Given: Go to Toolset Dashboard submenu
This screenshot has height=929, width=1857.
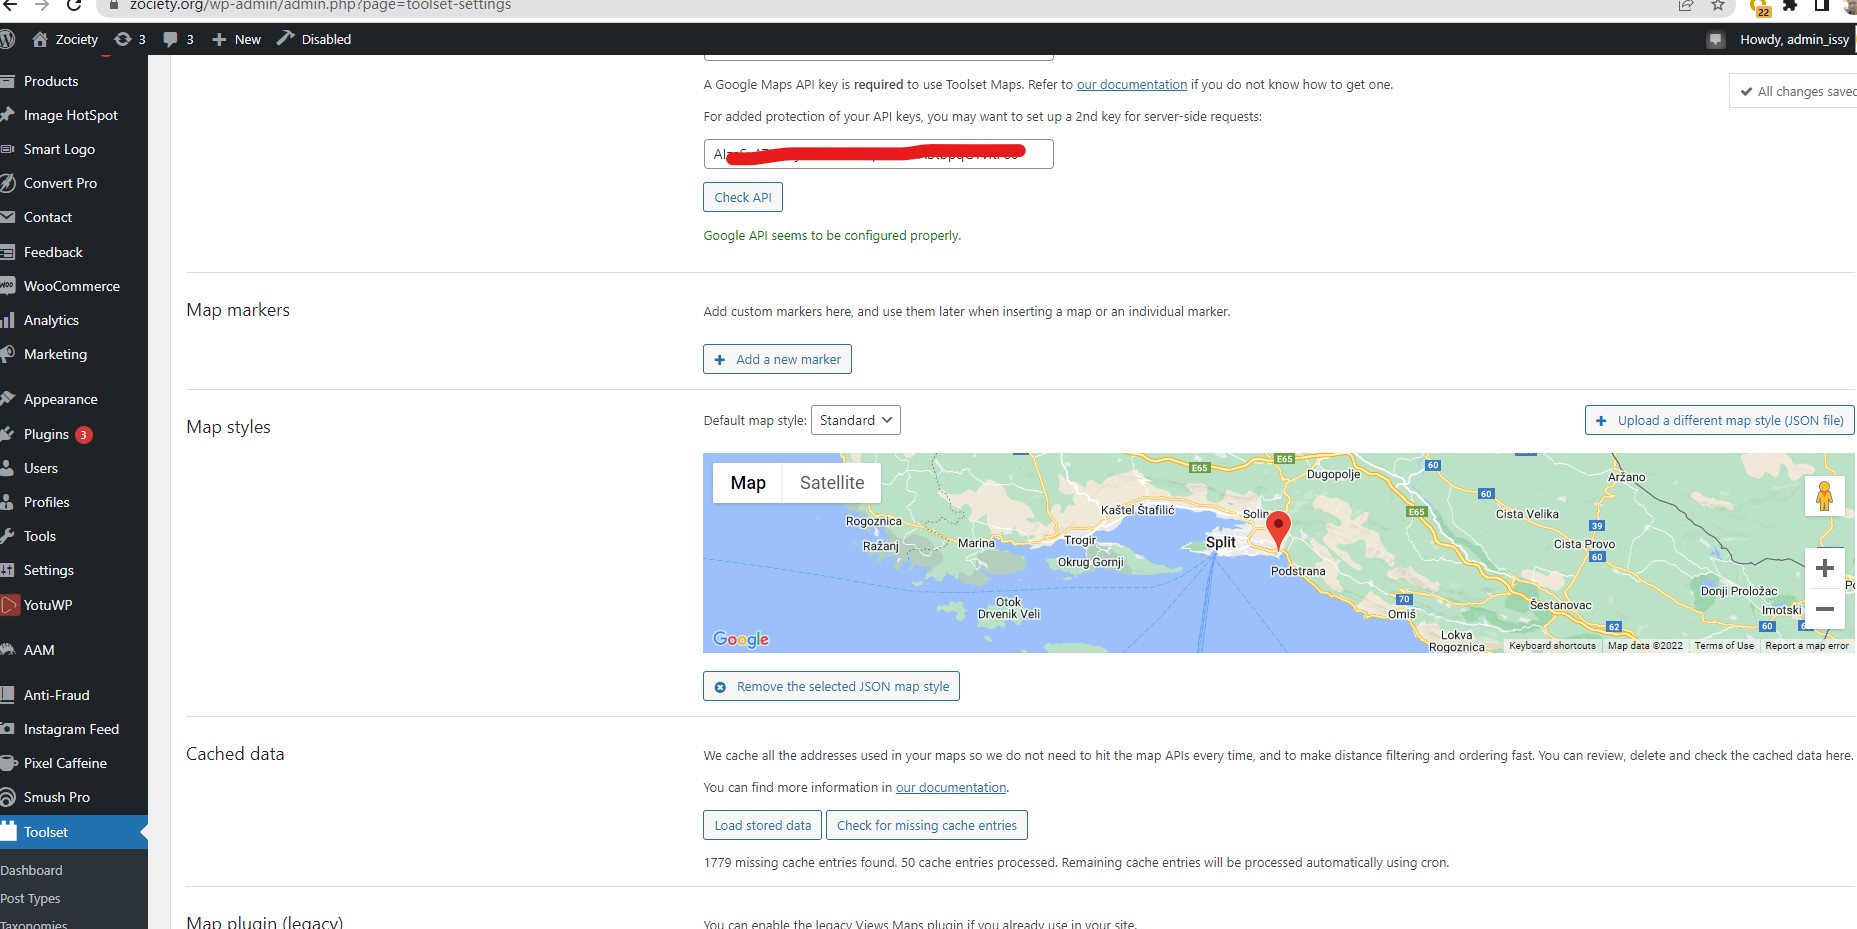Looking at the screenshot, I should [31, 870].
